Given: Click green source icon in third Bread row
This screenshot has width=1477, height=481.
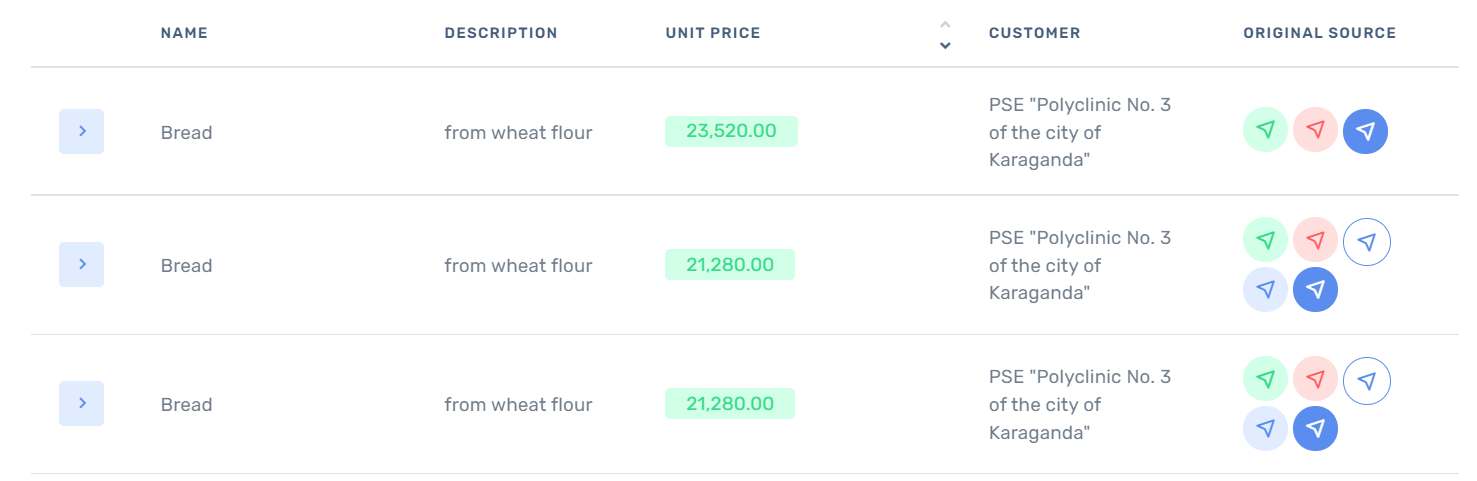Looking at the screenshot, I should pos(1265,380).
